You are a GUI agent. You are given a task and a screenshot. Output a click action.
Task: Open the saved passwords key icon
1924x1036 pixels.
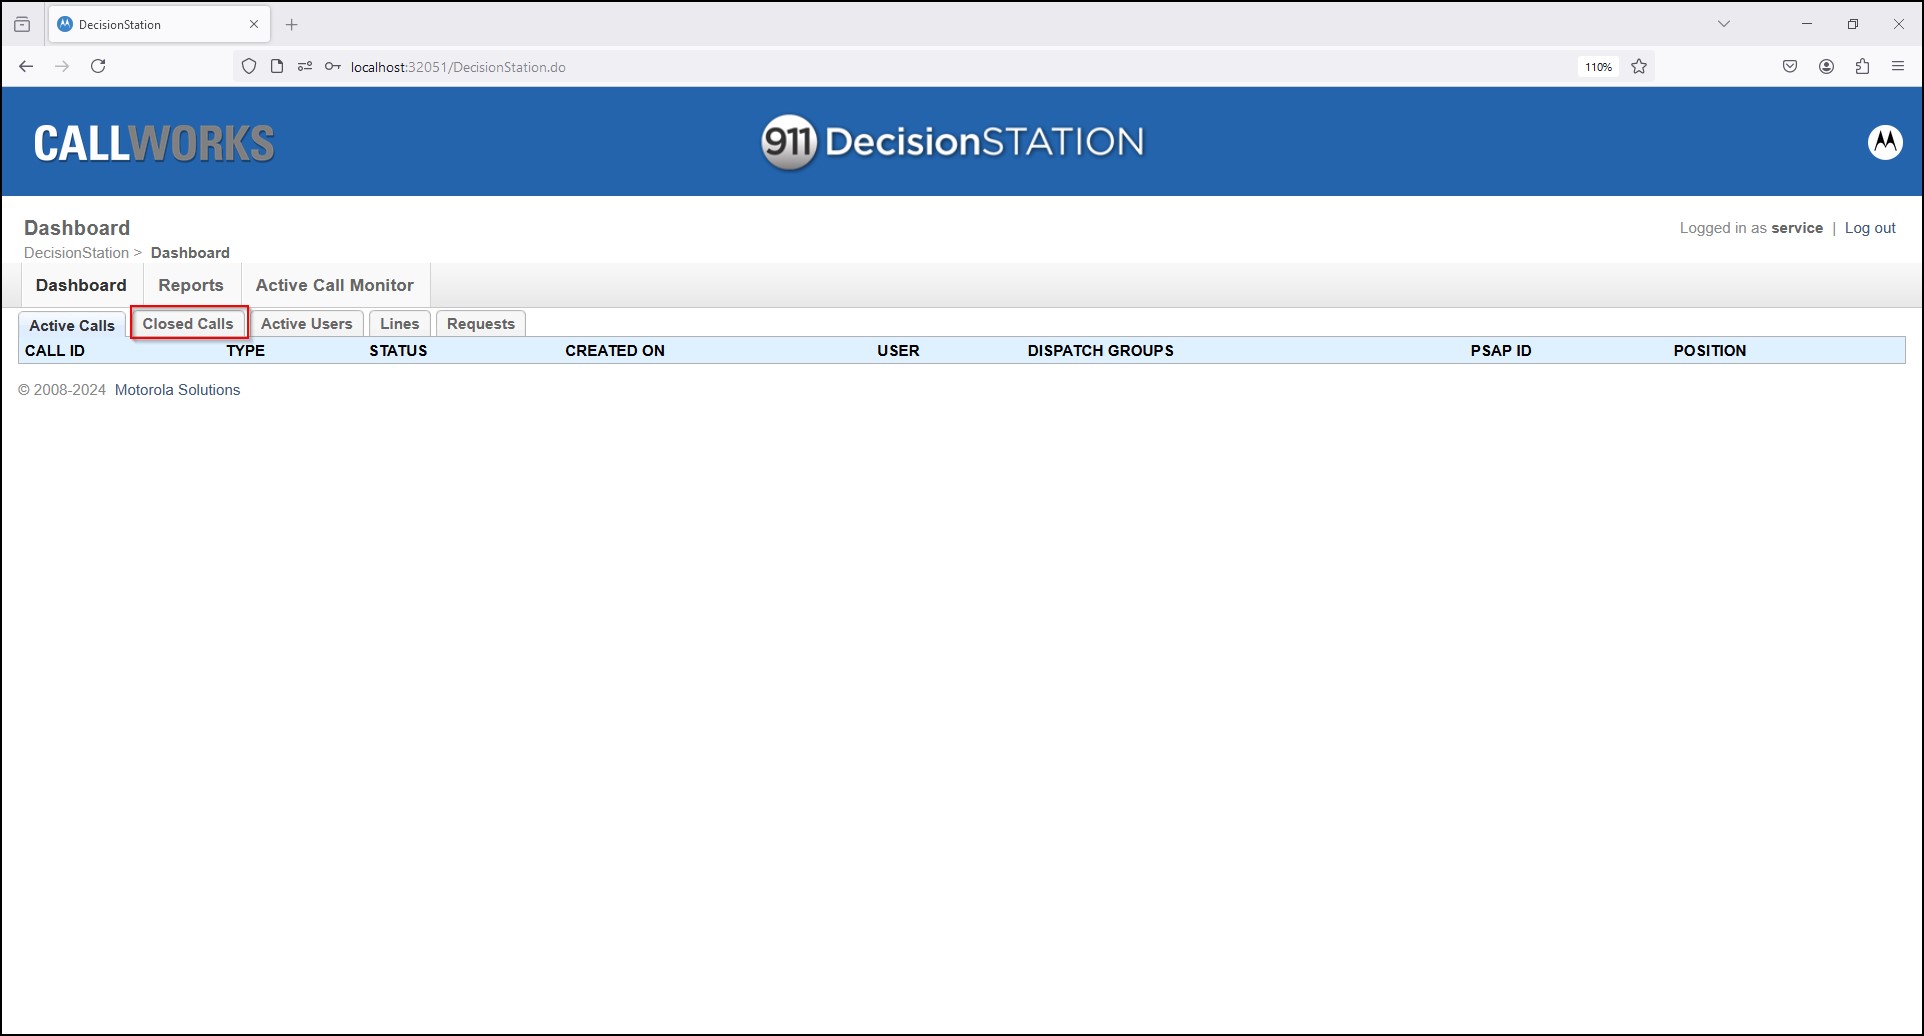pyautogui.click(x=332, y=66)
